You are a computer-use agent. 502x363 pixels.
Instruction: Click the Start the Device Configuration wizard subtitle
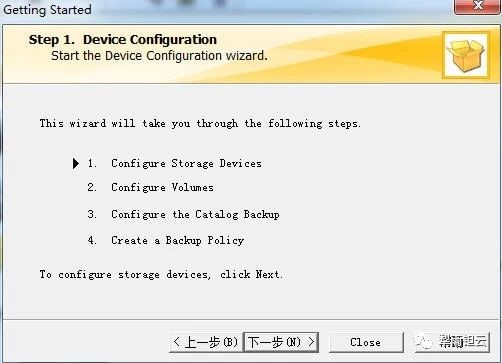(x=159, y=56)
